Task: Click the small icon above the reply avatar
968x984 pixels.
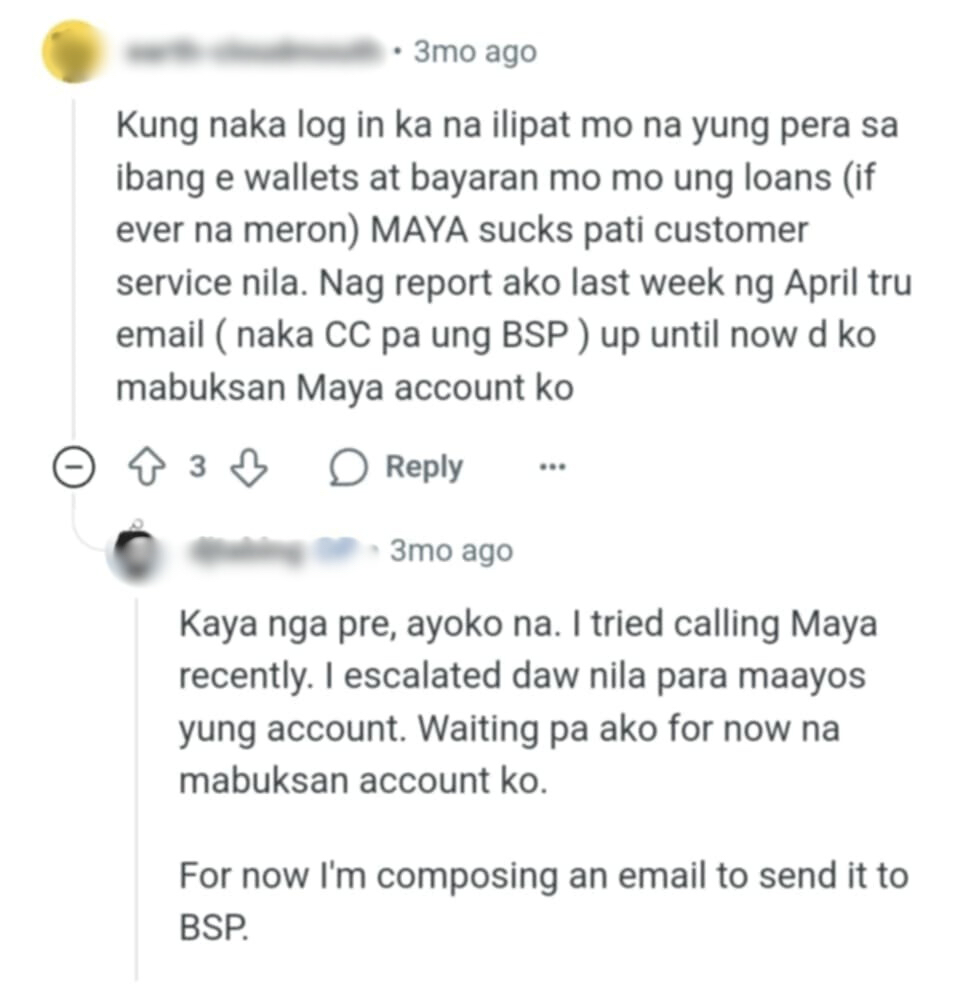Action: click(137, 523)
